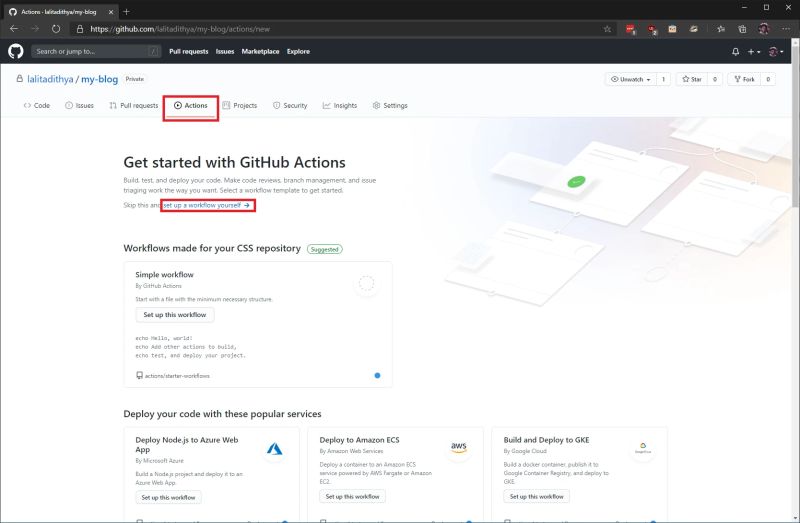Image resolution: width=800 pixels, height=523 pixels.
Task: Click Deploy to Amazon ECS title
Action: pyautogui.click(x=359, y=440)
